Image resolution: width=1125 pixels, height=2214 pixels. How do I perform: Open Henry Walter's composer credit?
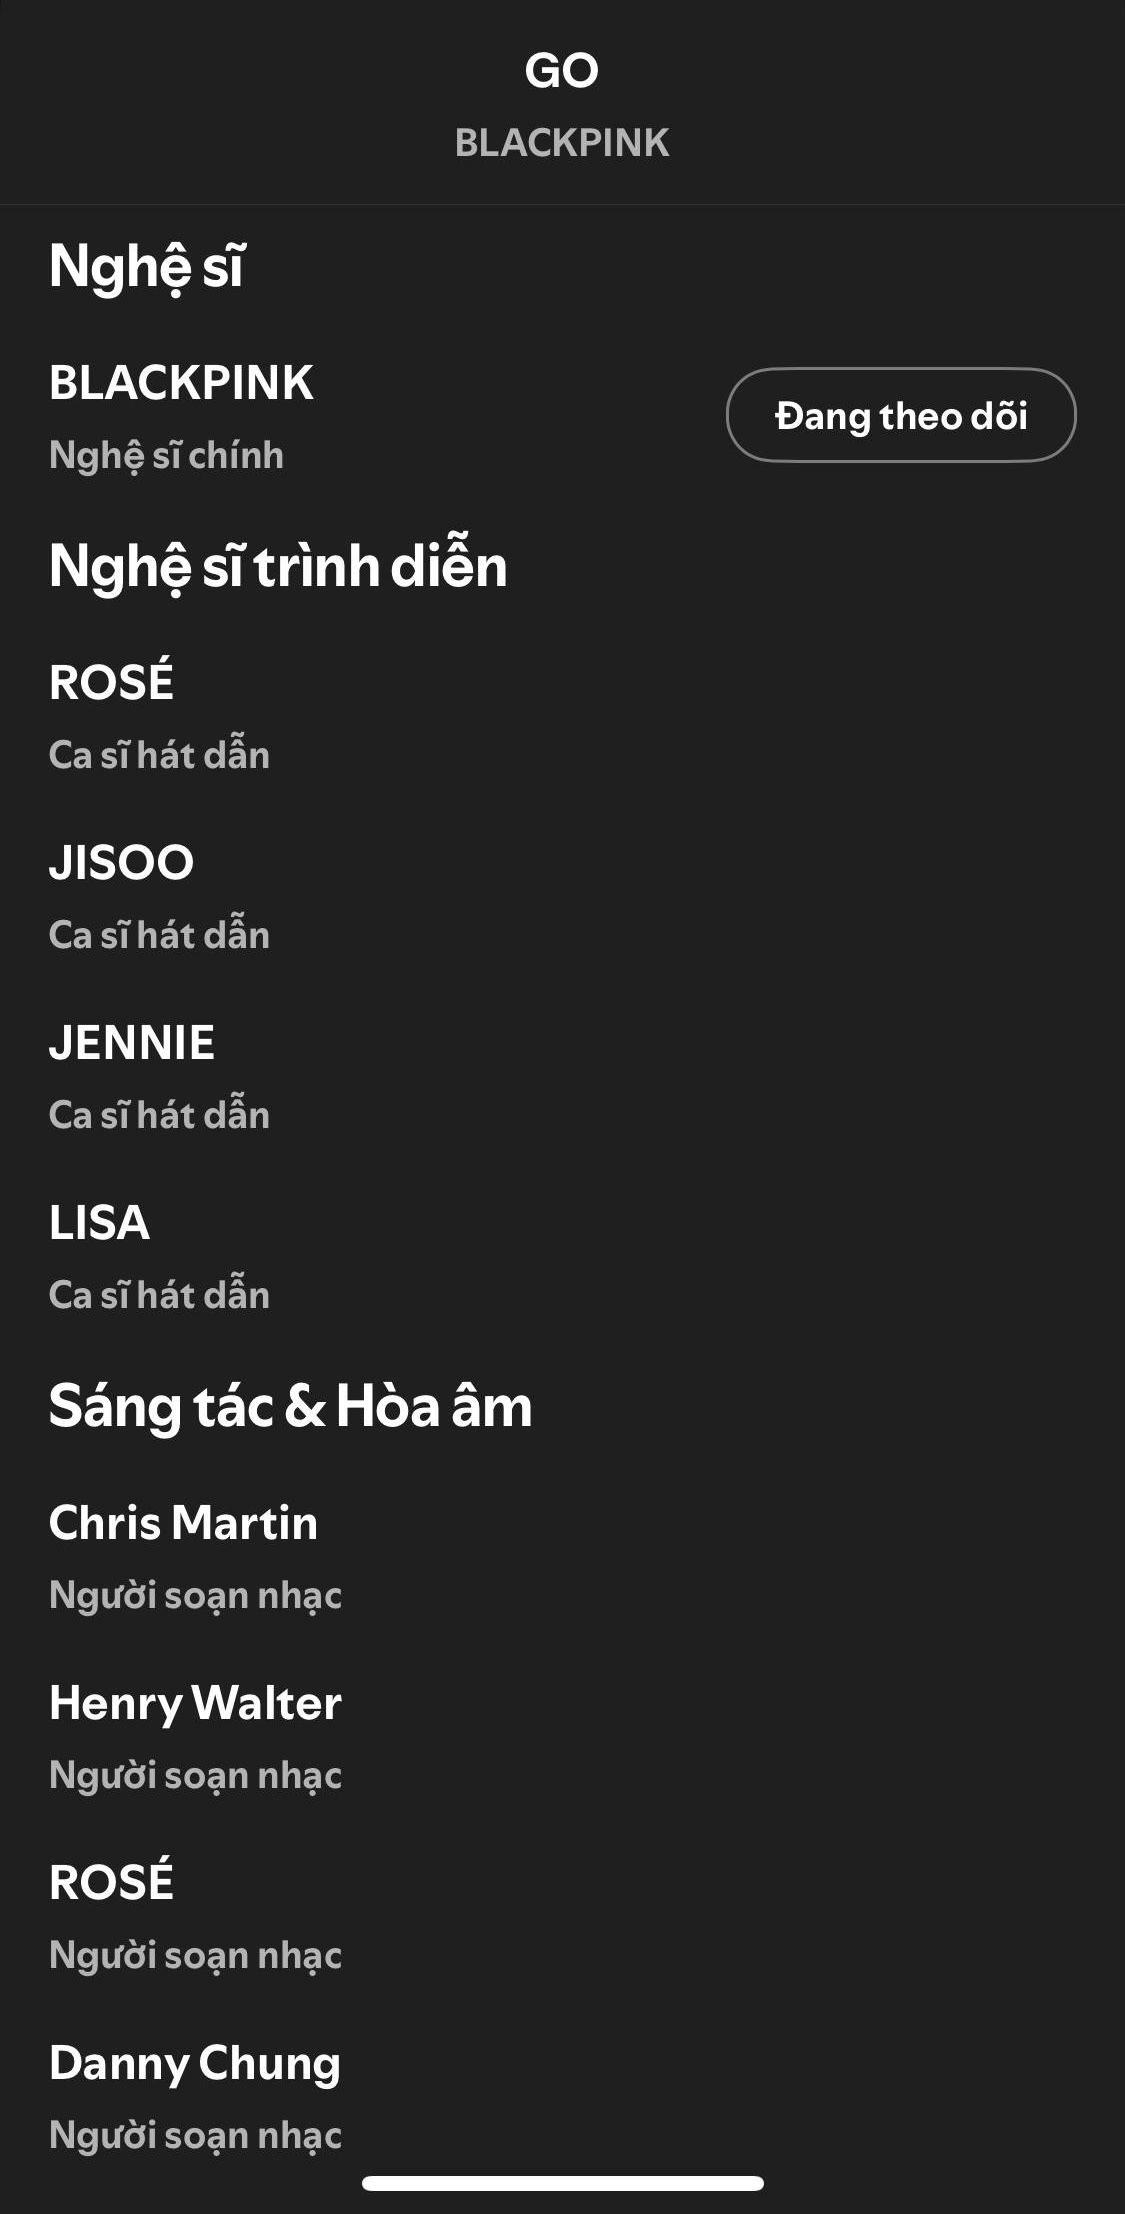click(x=196, y=1703)
